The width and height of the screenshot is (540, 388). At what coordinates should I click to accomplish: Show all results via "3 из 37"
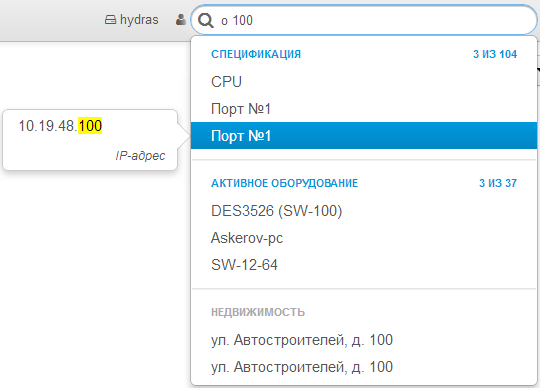point(498,183)
